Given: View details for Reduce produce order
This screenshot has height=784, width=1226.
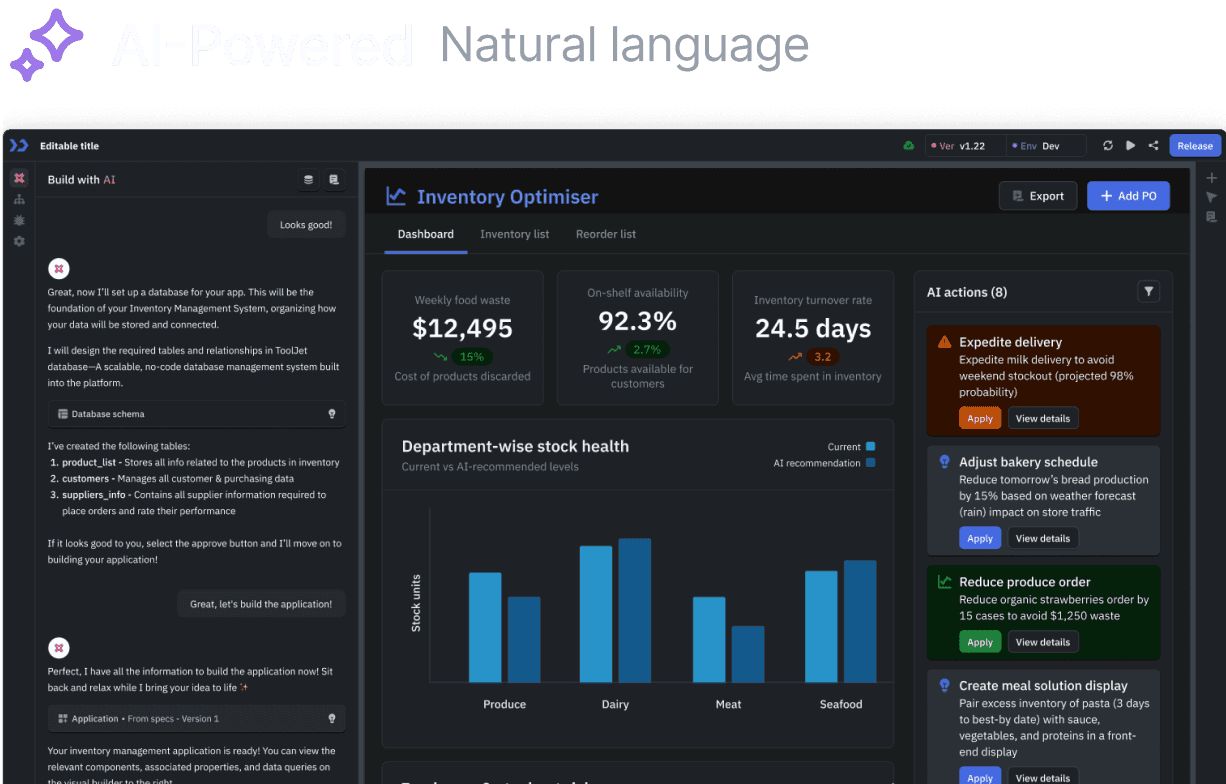Looking at the screenshot, I should coord(1042,643).
